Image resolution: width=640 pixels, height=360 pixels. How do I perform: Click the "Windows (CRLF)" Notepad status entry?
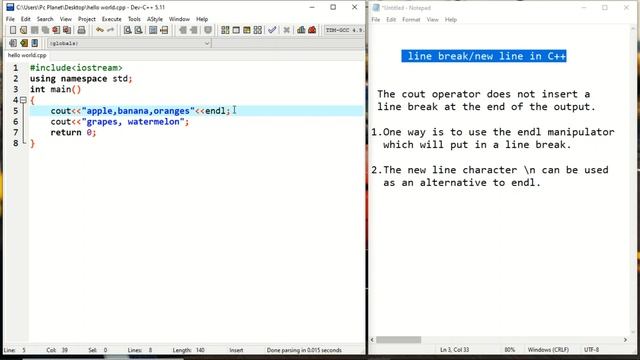coord(548,350)
